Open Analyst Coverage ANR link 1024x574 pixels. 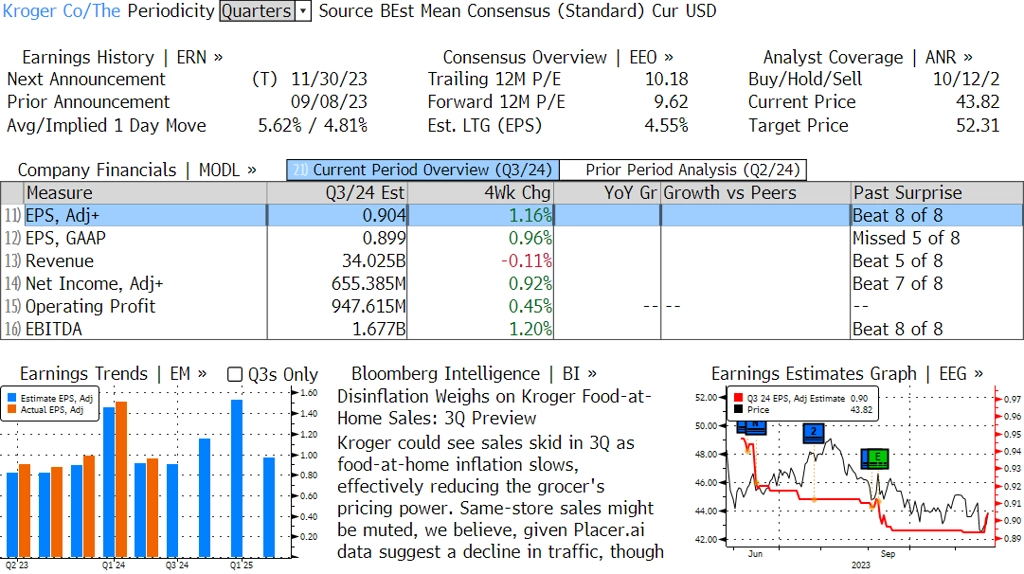click(x=867, y=57)
